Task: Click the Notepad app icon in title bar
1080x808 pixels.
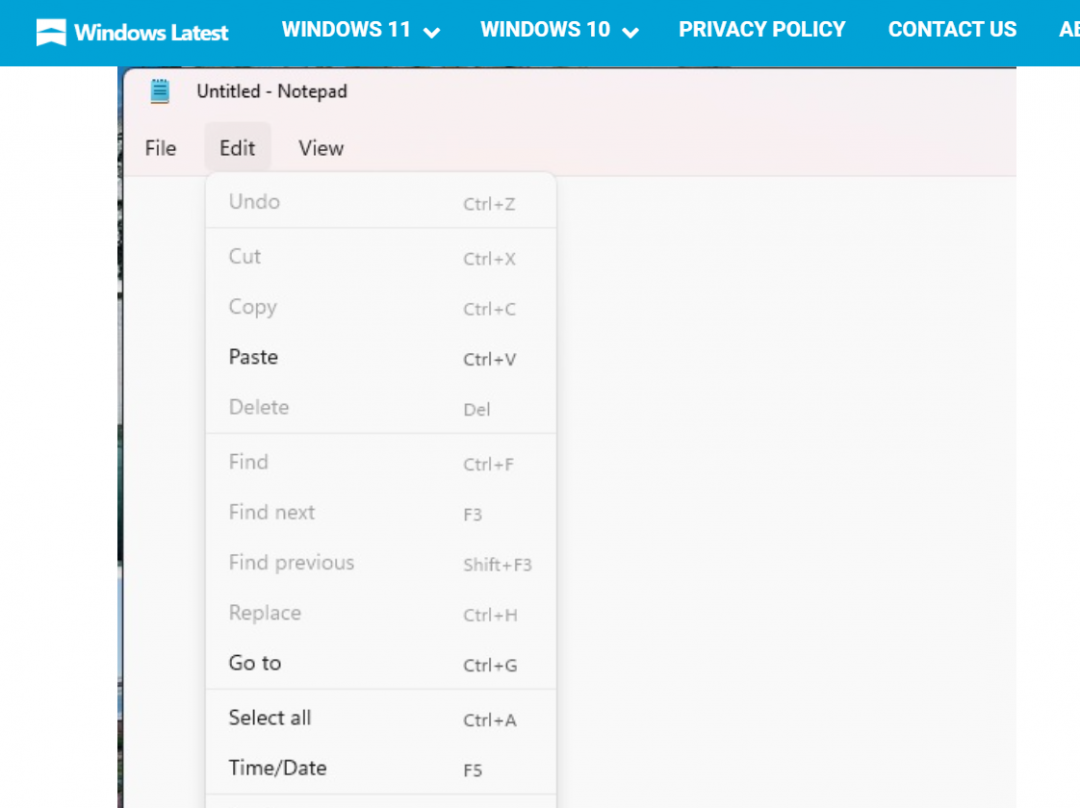Action: click(x=160, y=91)
